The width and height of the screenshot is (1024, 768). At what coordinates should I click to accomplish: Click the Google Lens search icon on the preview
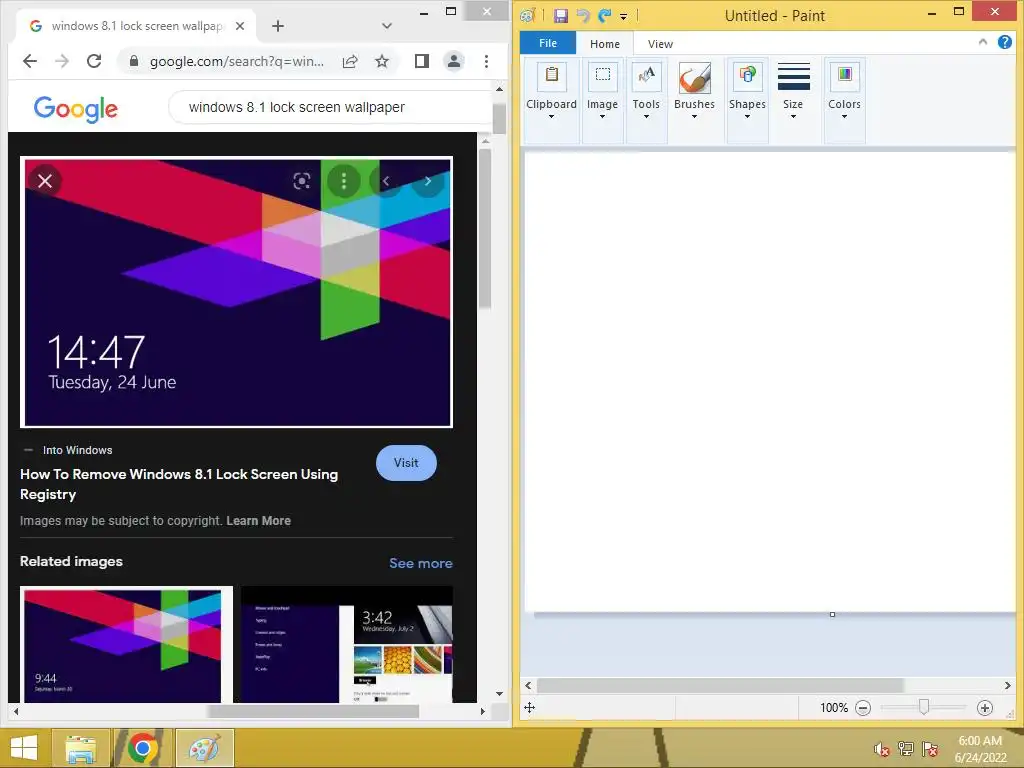(301, 181)
